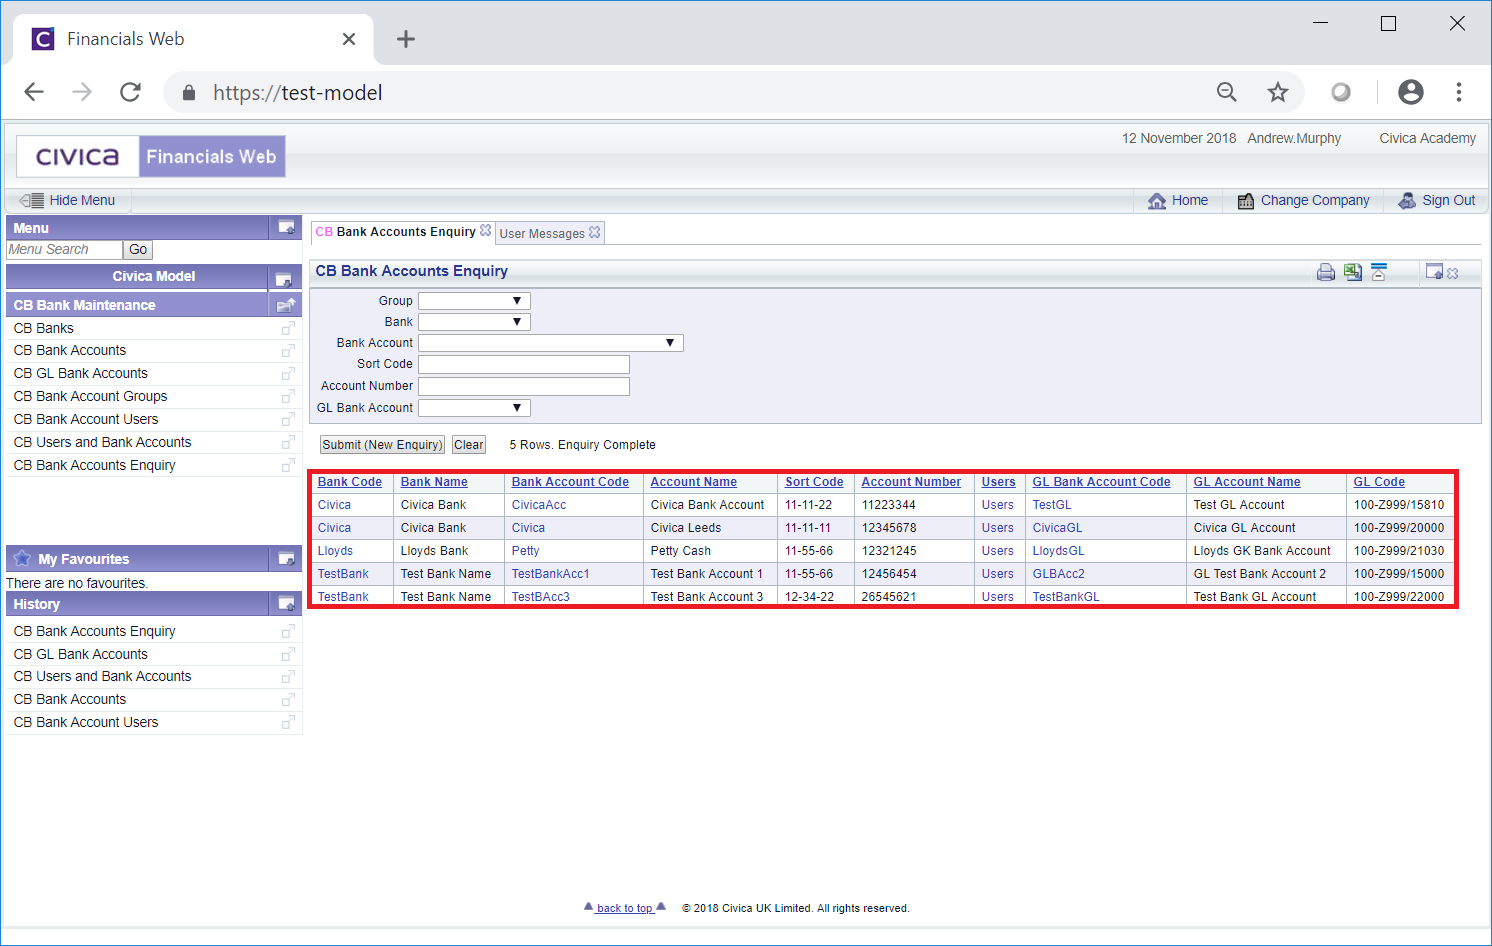
Task: Open CB Bank Account Groups new-window icon
Action: [288, 397]
